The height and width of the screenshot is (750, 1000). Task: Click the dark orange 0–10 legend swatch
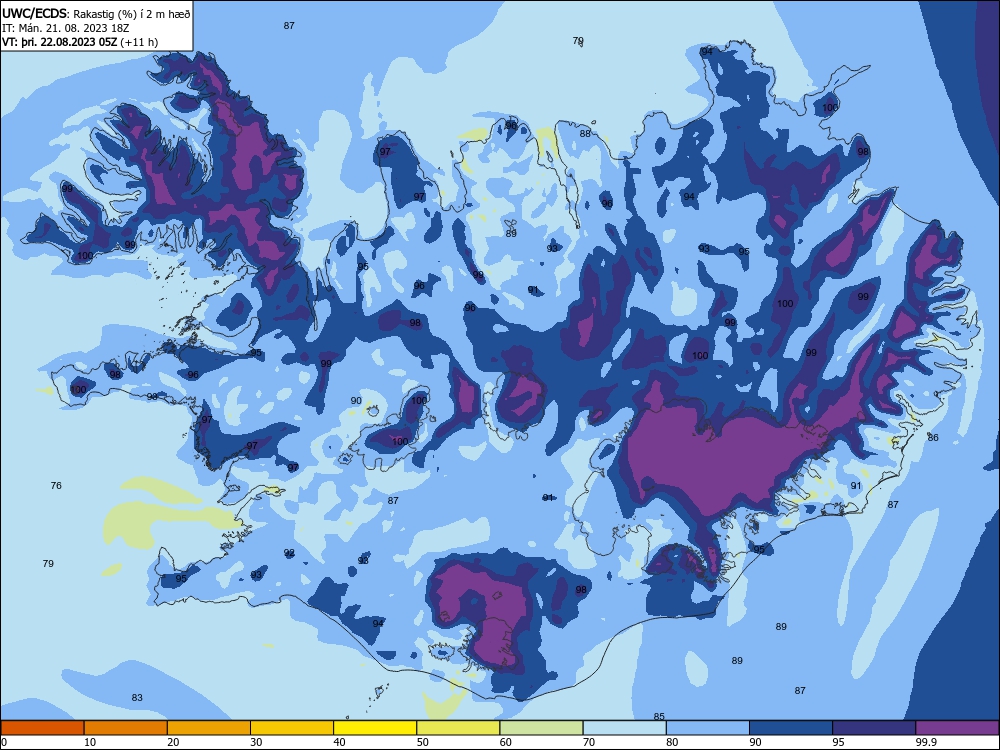(42, 728)
